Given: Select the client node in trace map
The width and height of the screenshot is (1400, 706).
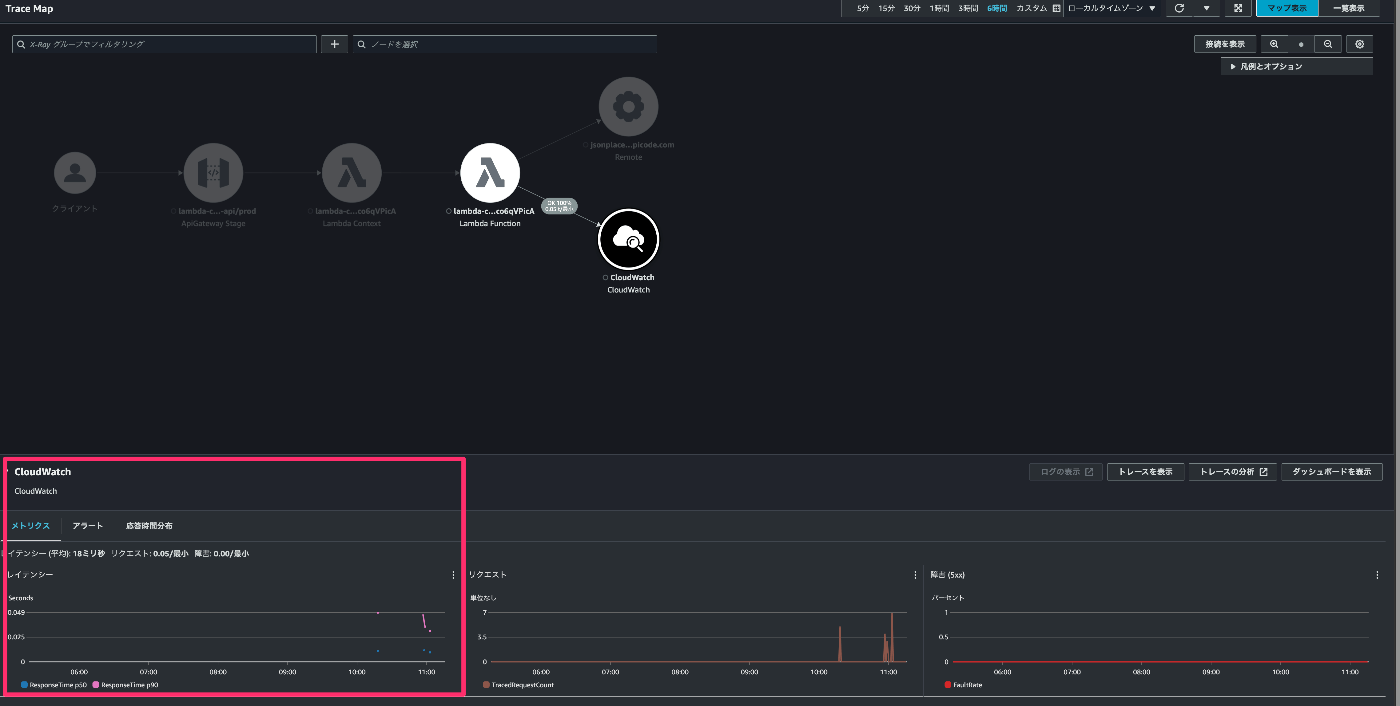Looking at the screenshot, I should [x=75, y=173].
